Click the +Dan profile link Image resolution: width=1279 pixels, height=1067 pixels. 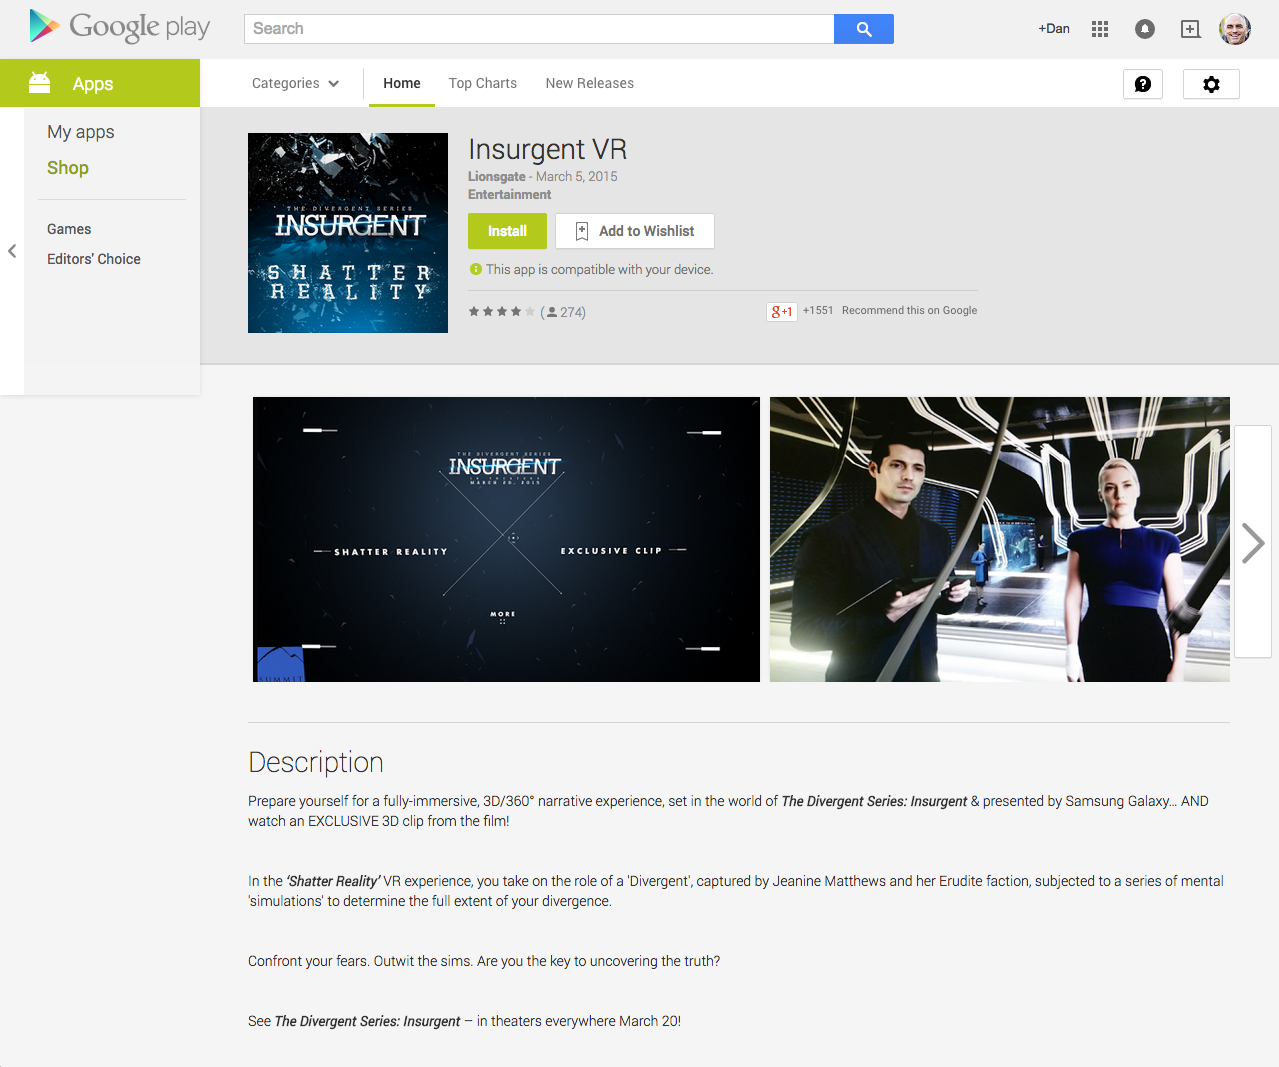pos(1054,29)
